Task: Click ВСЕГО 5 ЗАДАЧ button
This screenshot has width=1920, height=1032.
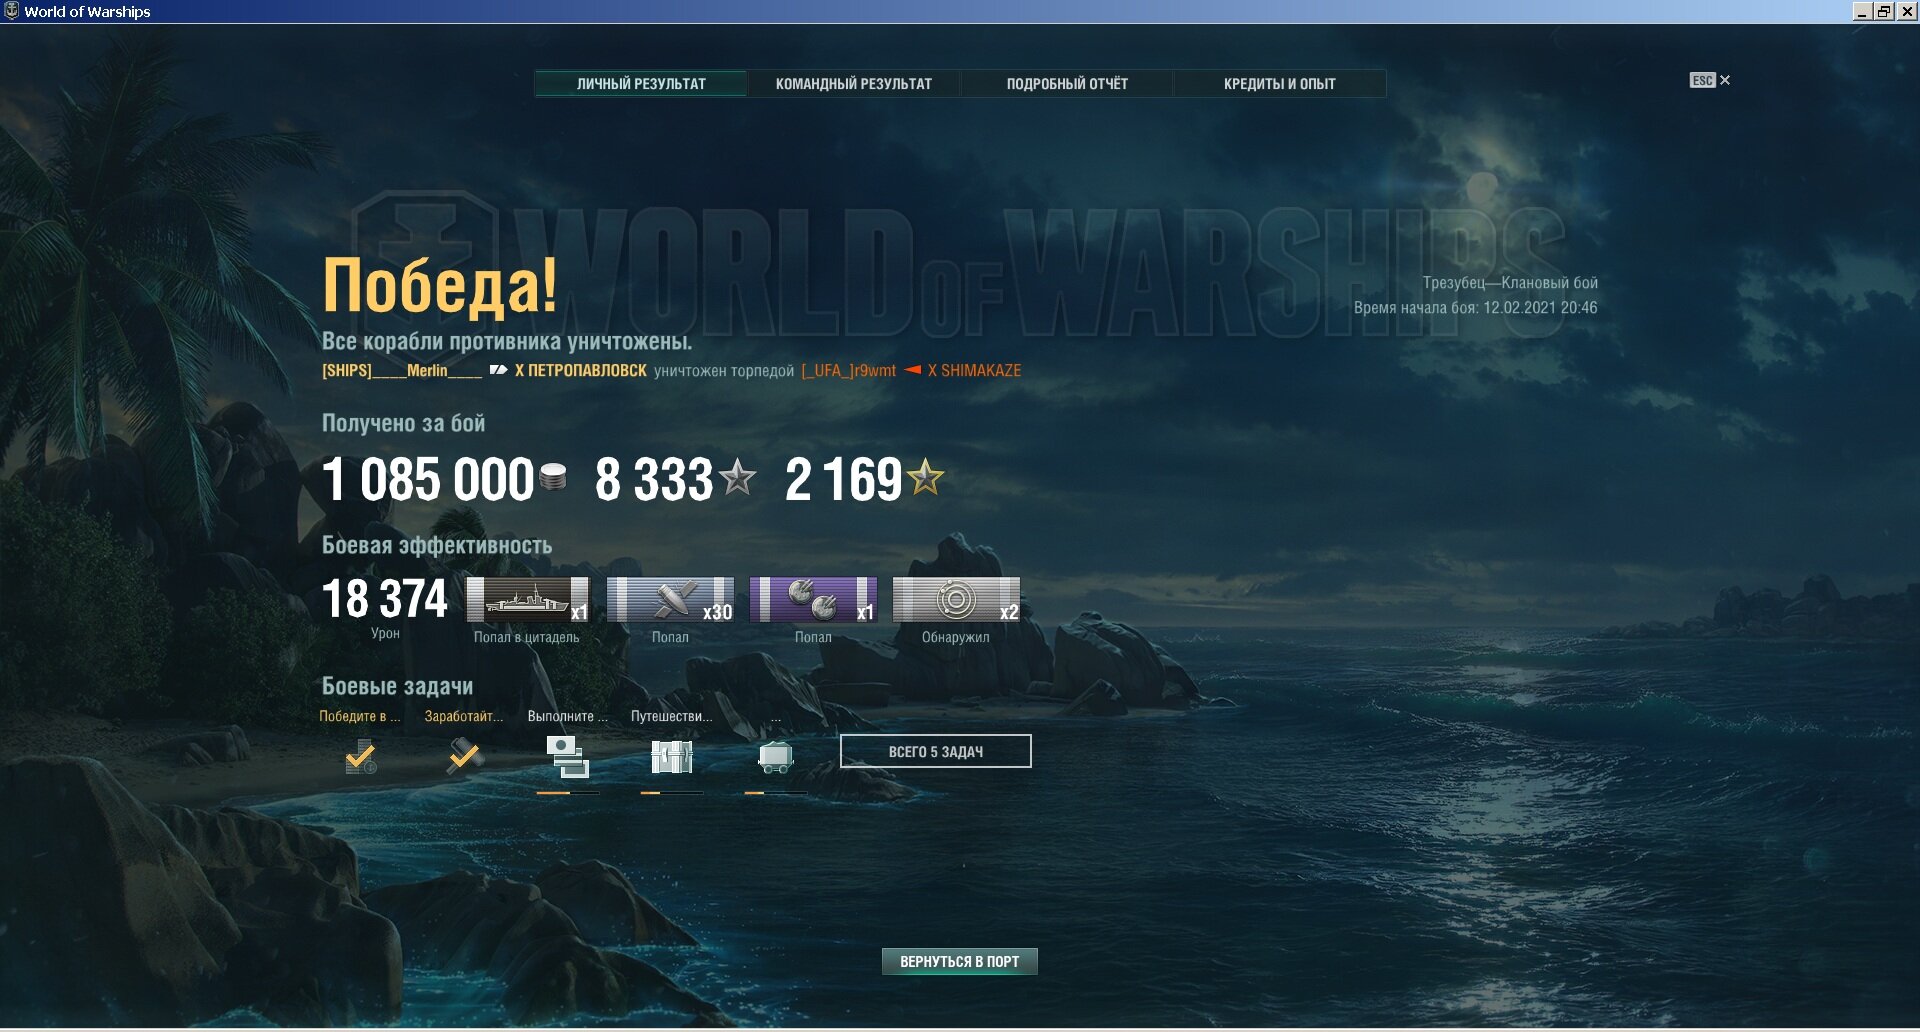Action: tap(935, 751)
